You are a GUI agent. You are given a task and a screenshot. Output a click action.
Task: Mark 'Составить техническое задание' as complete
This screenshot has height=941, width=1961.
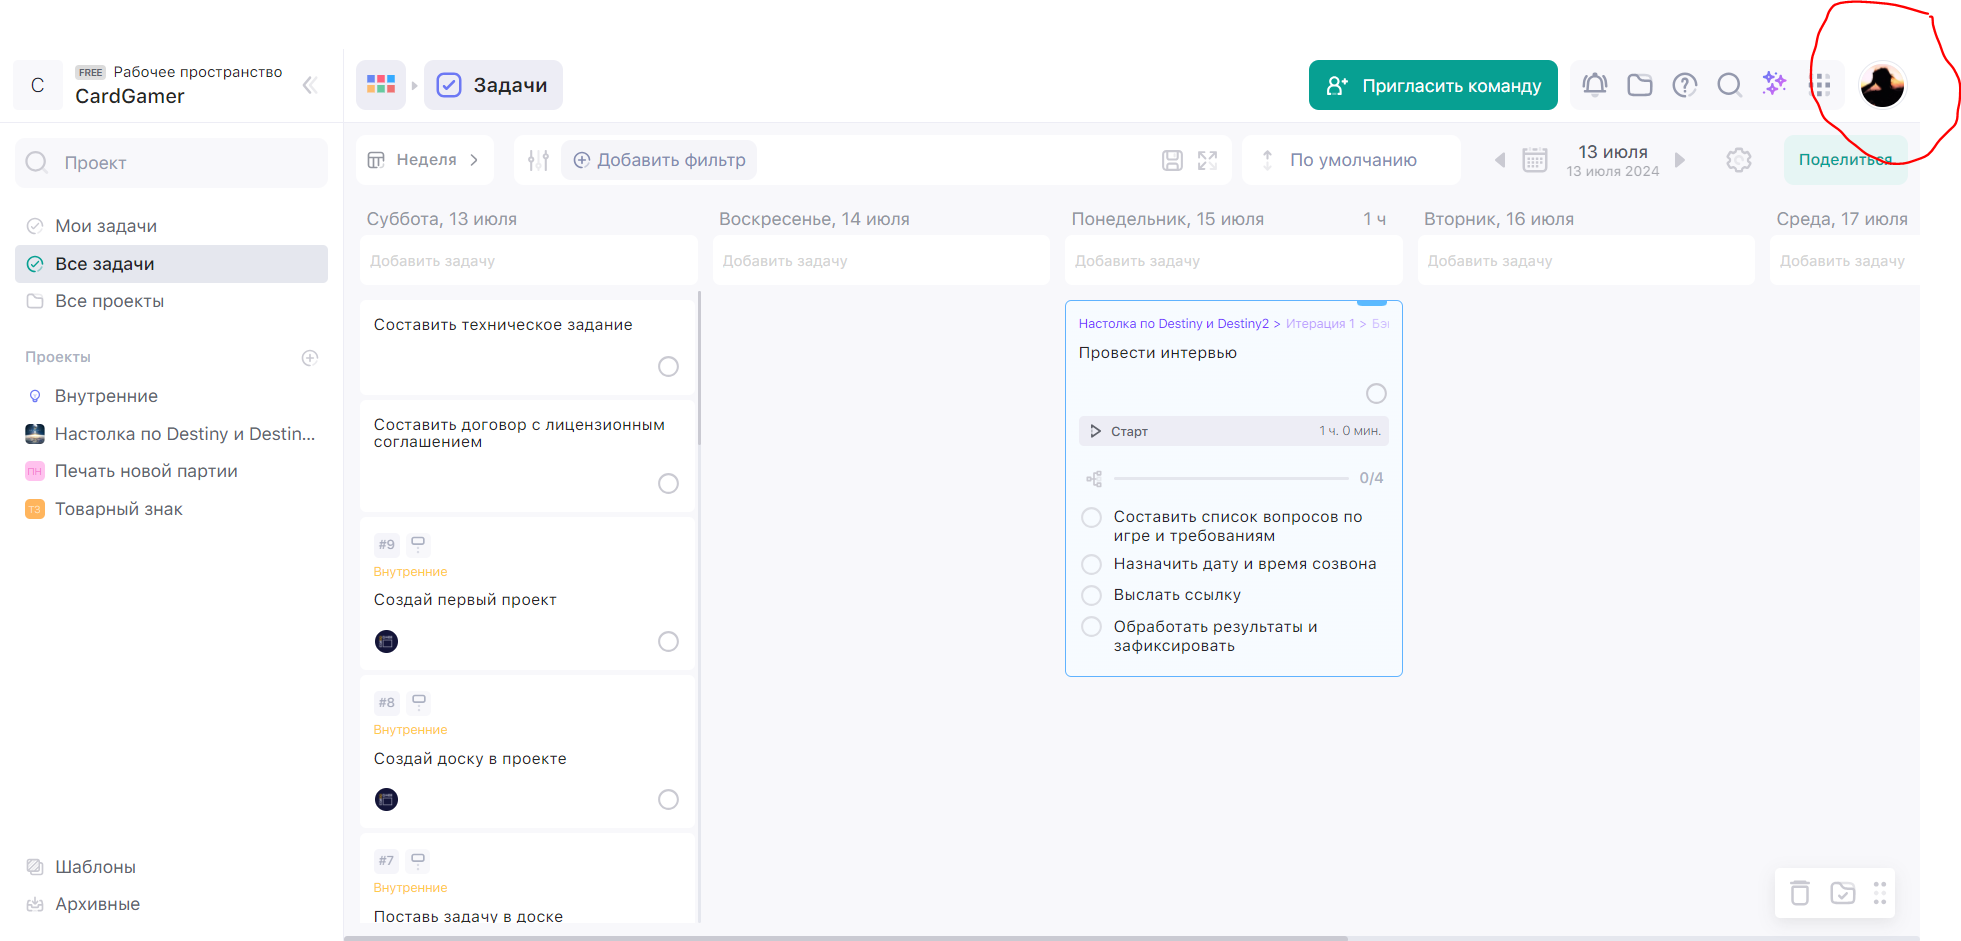[668, 367]
